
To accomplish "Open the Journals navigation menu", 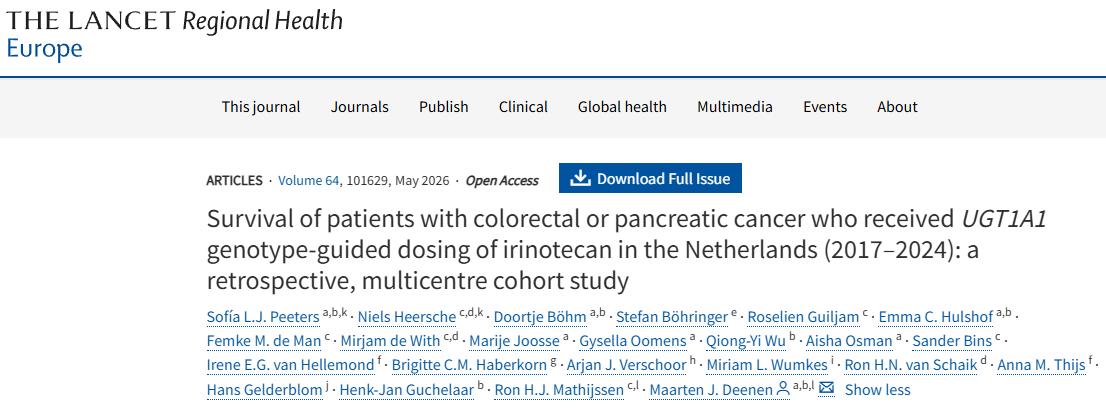I will tap(360, 107).
